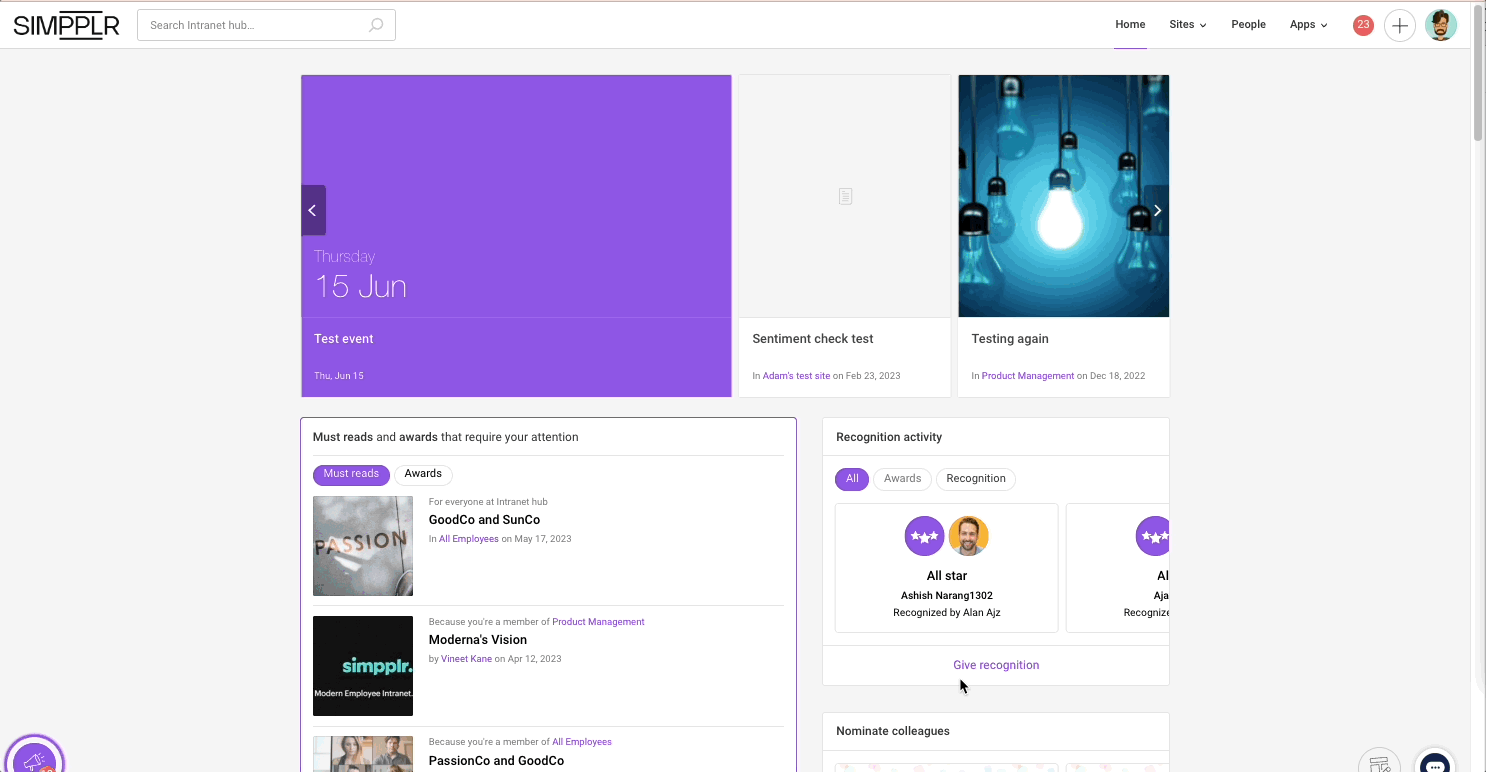Click the Give recognition link
This screenshot has width=1486, height=772.
(996, 665)
